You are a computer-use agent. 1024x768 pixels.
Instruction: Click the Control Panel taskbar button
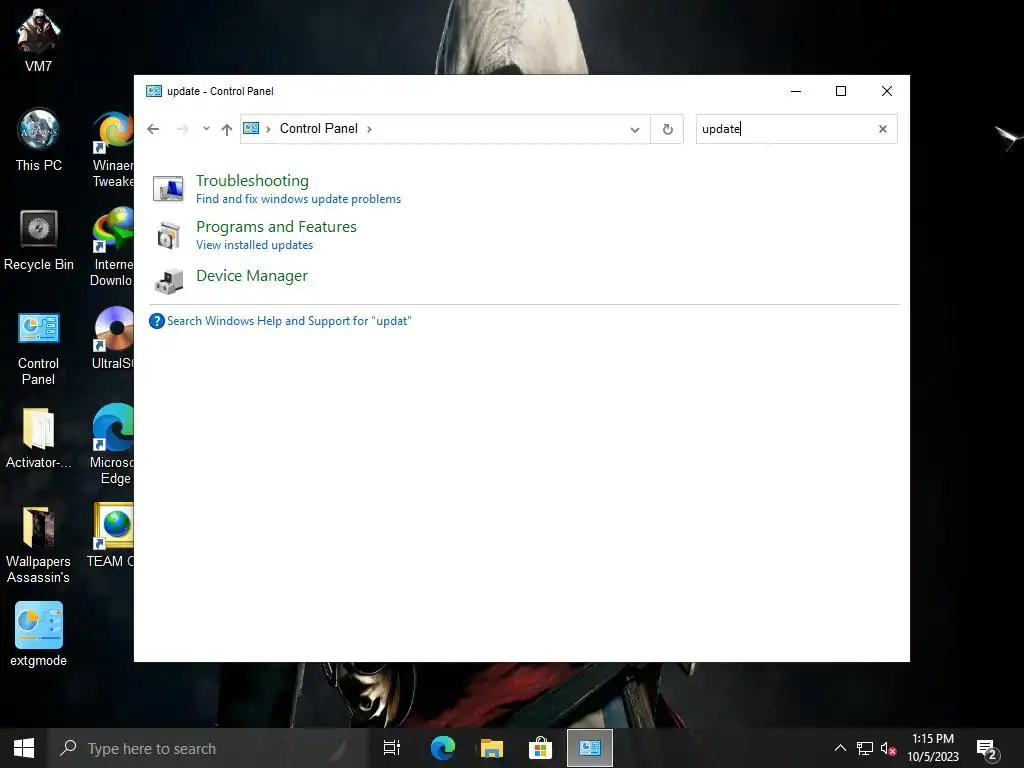click(x=590, y=748)
